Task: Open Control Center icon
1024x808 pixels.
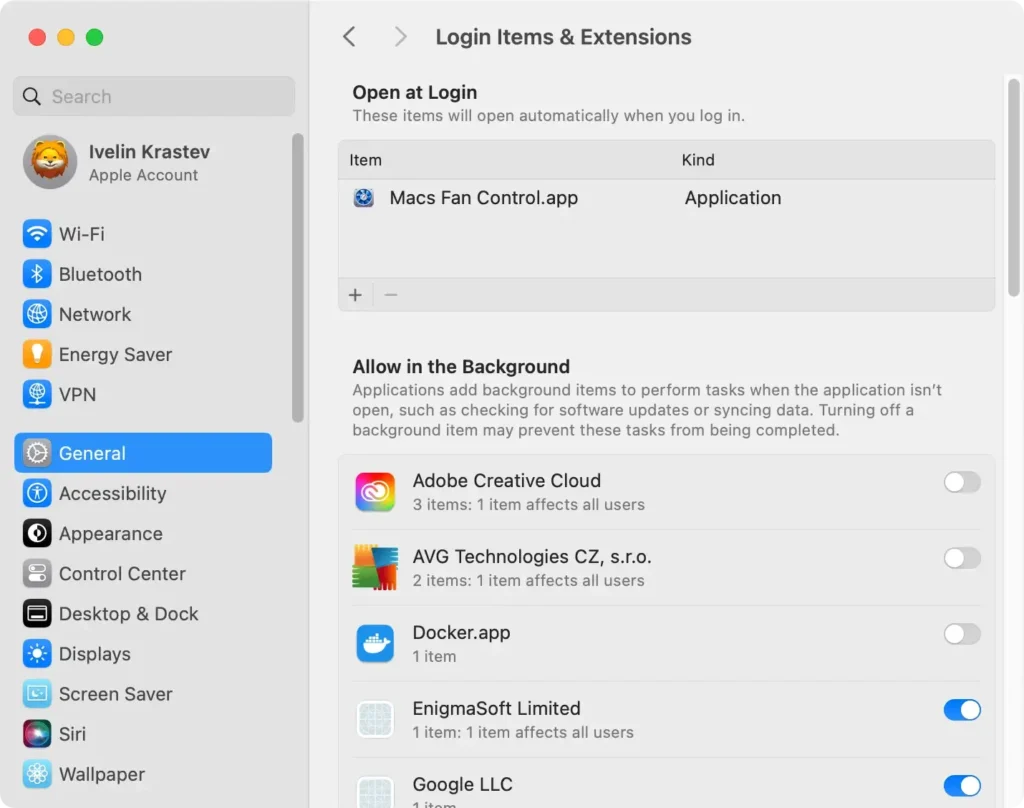Action: pos(37,574)
